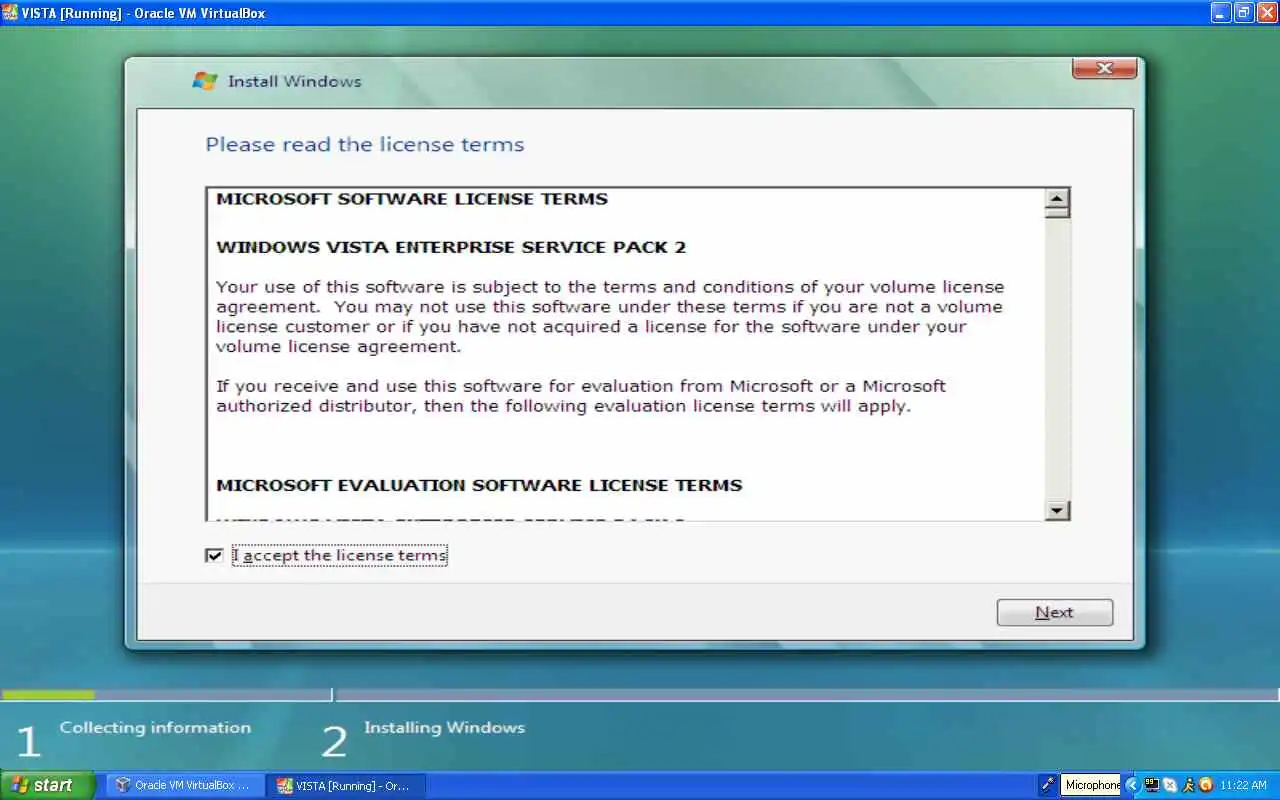Viewport: 1280px width, 800px height.
Task: Click the Microphone tooltip label
Action: click(x=1092, y=785)
